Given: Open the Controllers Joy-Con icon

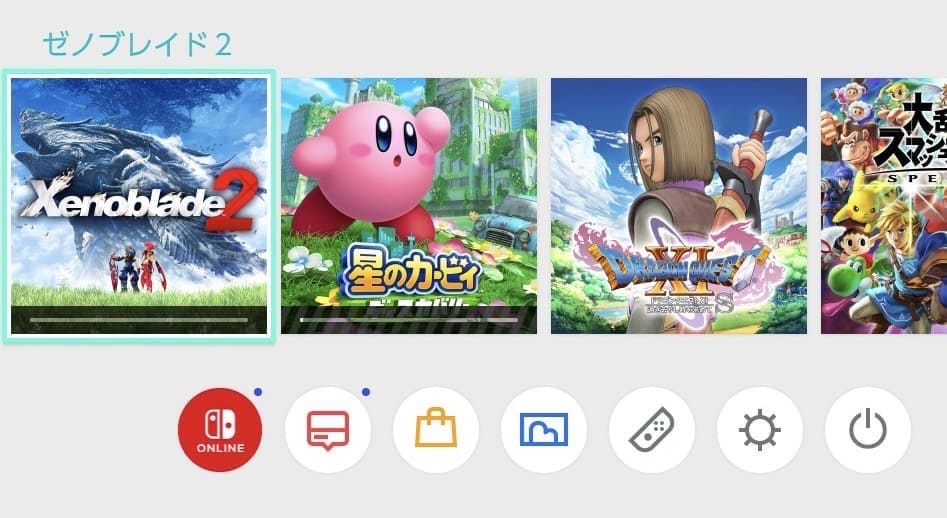Looking at the screenshot, I should click(652, 430).
